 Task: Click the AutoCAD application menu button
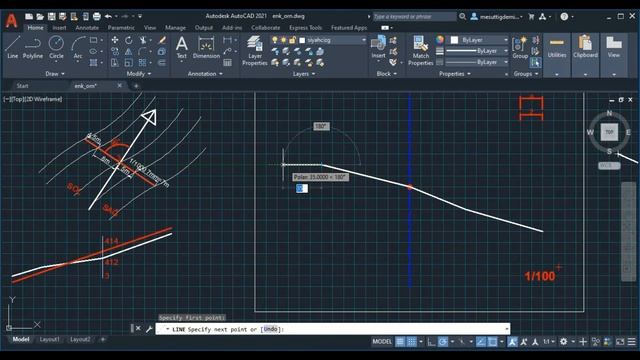tap(11, 20)
